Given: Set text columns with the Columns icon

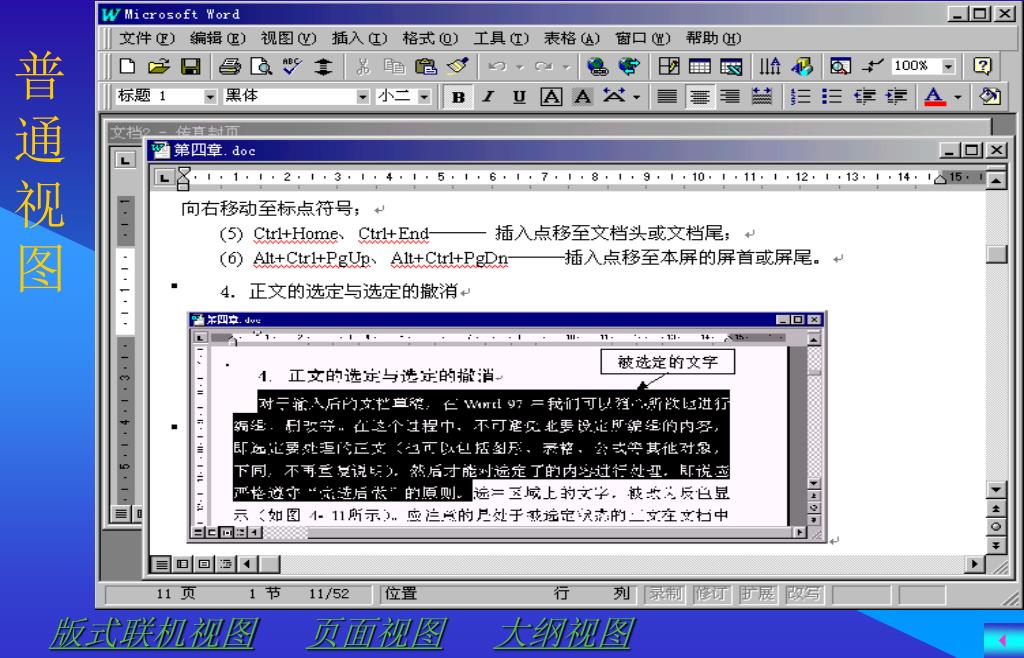Looking at the screenshot, I should coord(770,66).
